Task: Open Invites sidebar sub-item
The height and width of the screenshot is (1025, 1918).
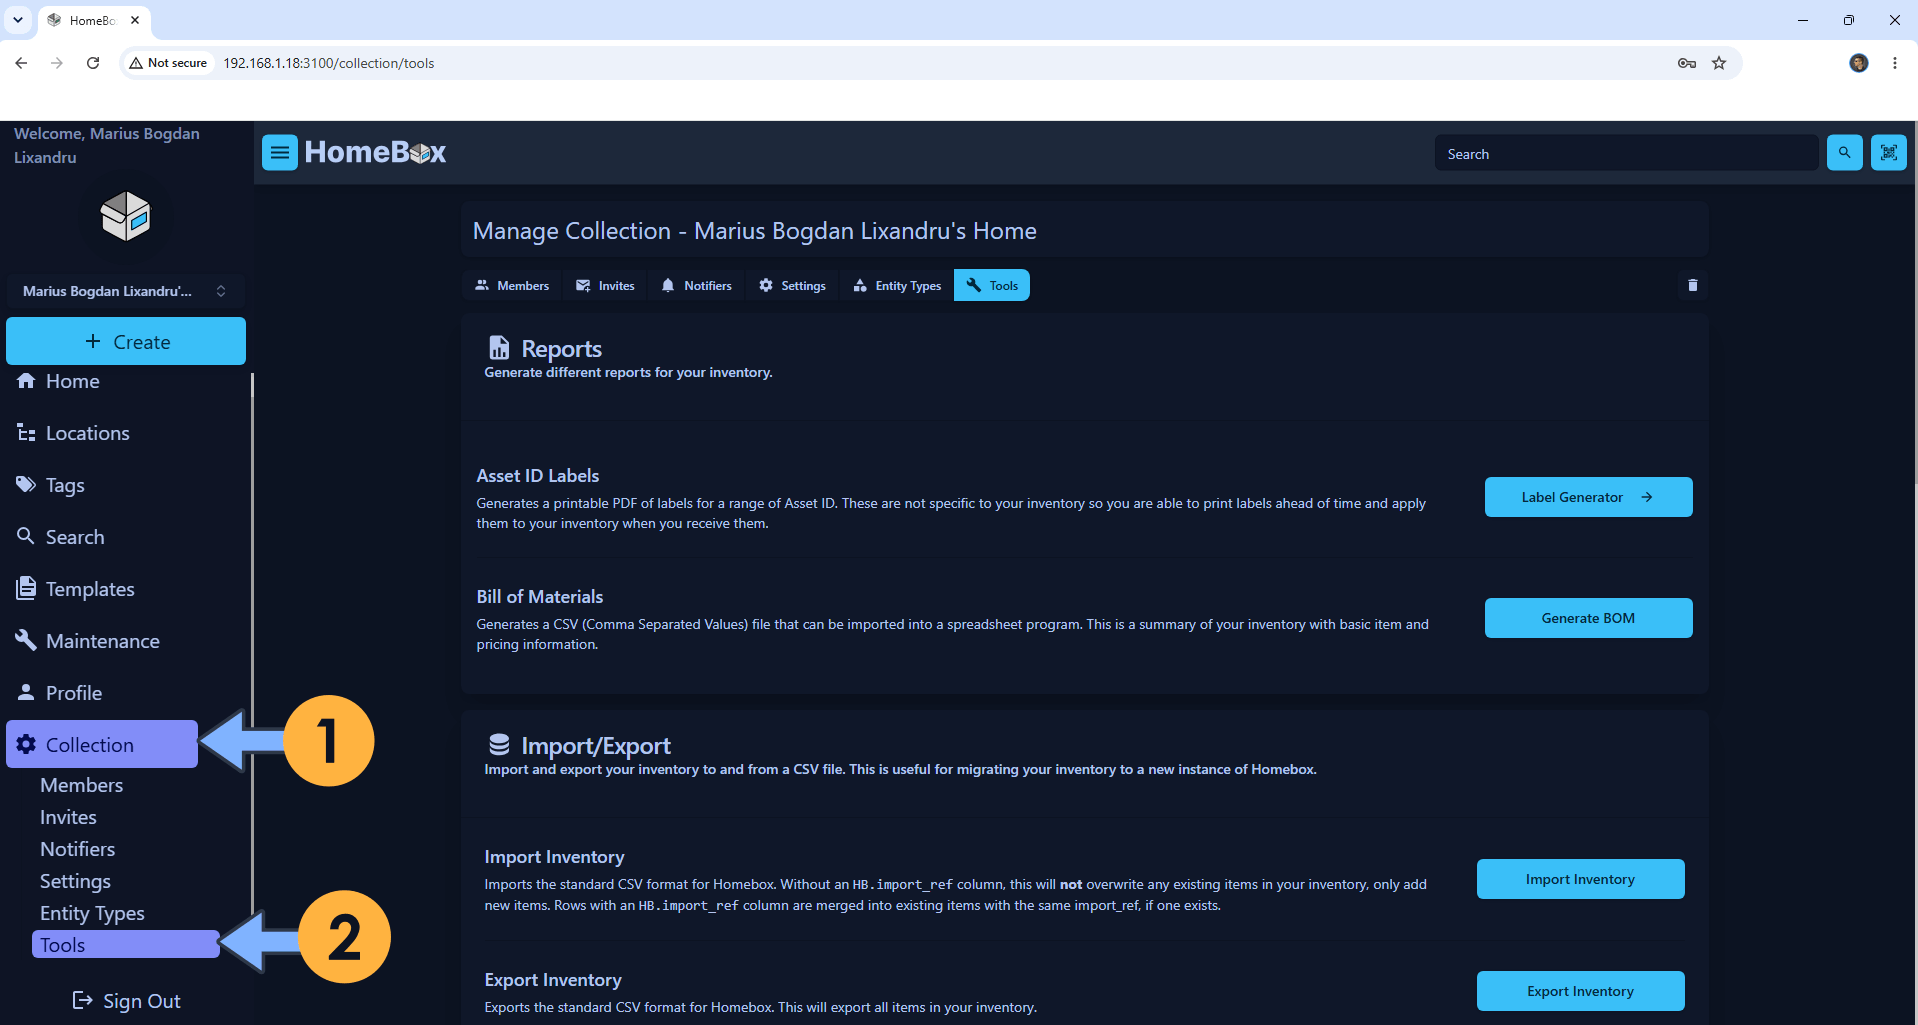Action: [x=68, y=817]
